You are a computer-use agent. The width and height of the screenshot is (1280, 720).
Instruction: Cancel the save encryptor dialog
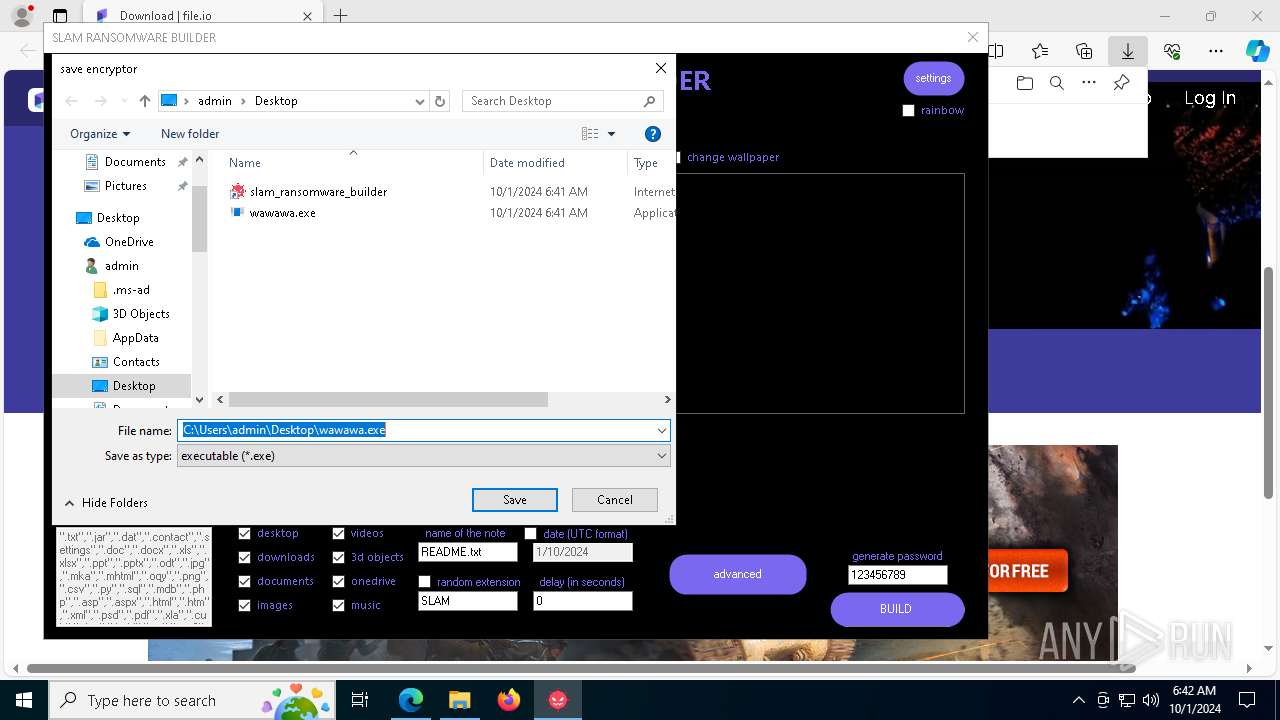[x=614, y=500]
